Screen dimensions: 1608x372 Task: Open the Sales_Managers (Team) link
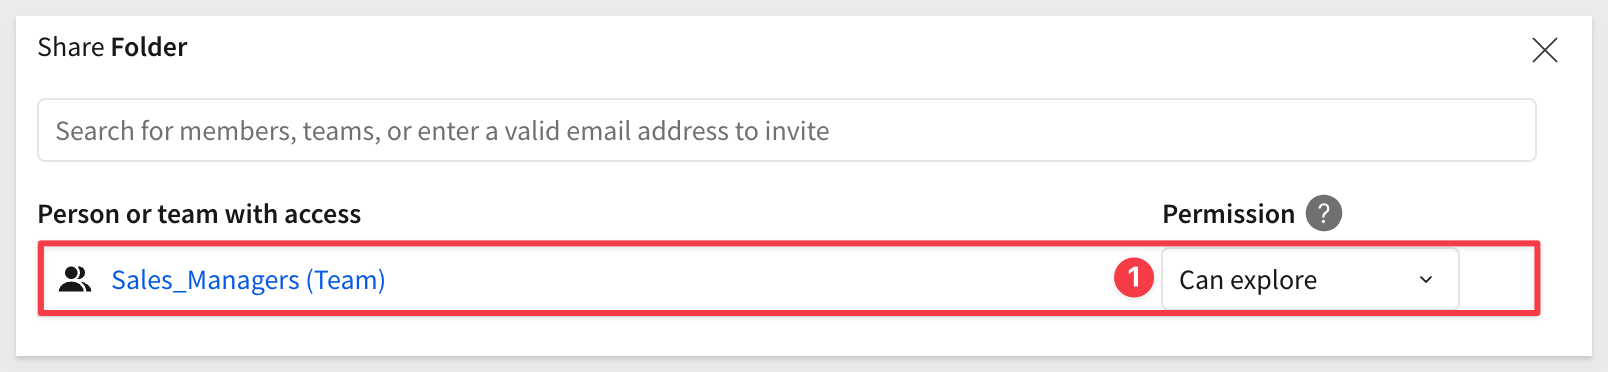pyautogui.click(x=248, y=280)
